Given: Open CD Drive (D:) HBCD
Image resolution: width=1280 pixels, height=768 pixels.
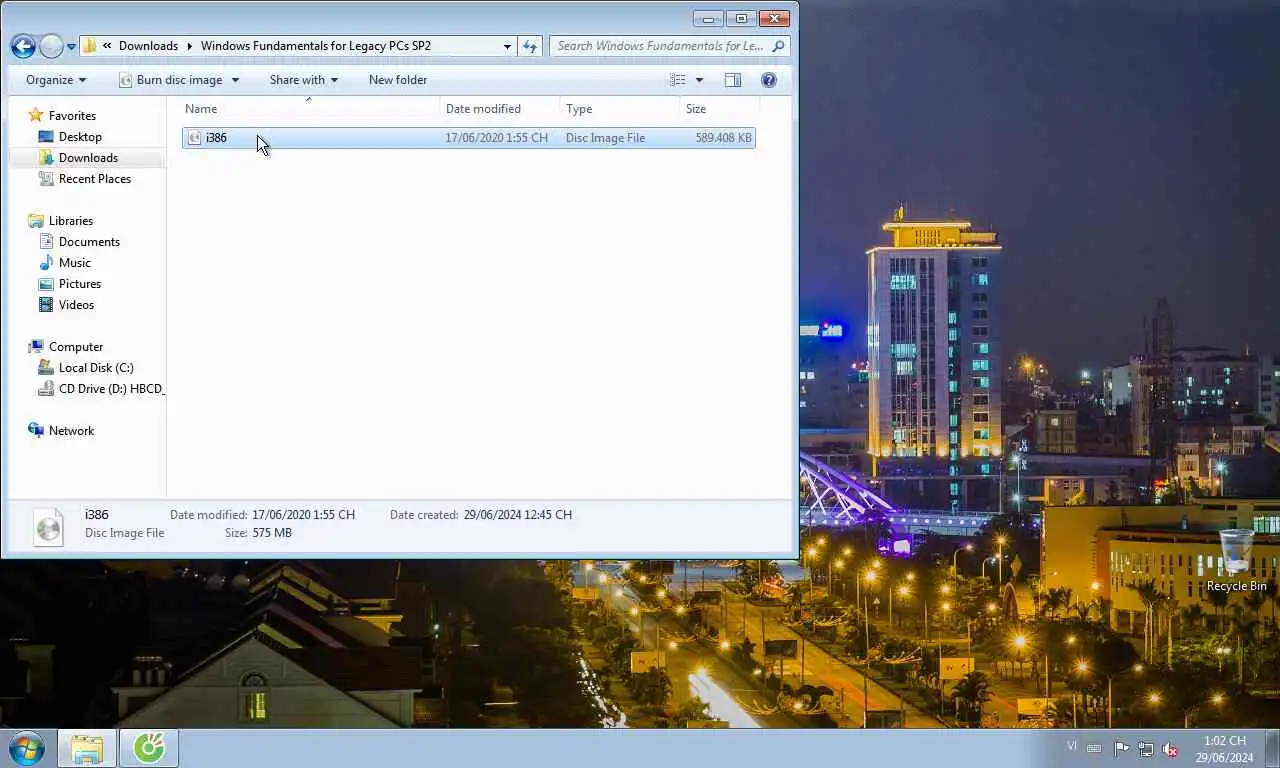Looking at the screenshot, I should (101, 389).
